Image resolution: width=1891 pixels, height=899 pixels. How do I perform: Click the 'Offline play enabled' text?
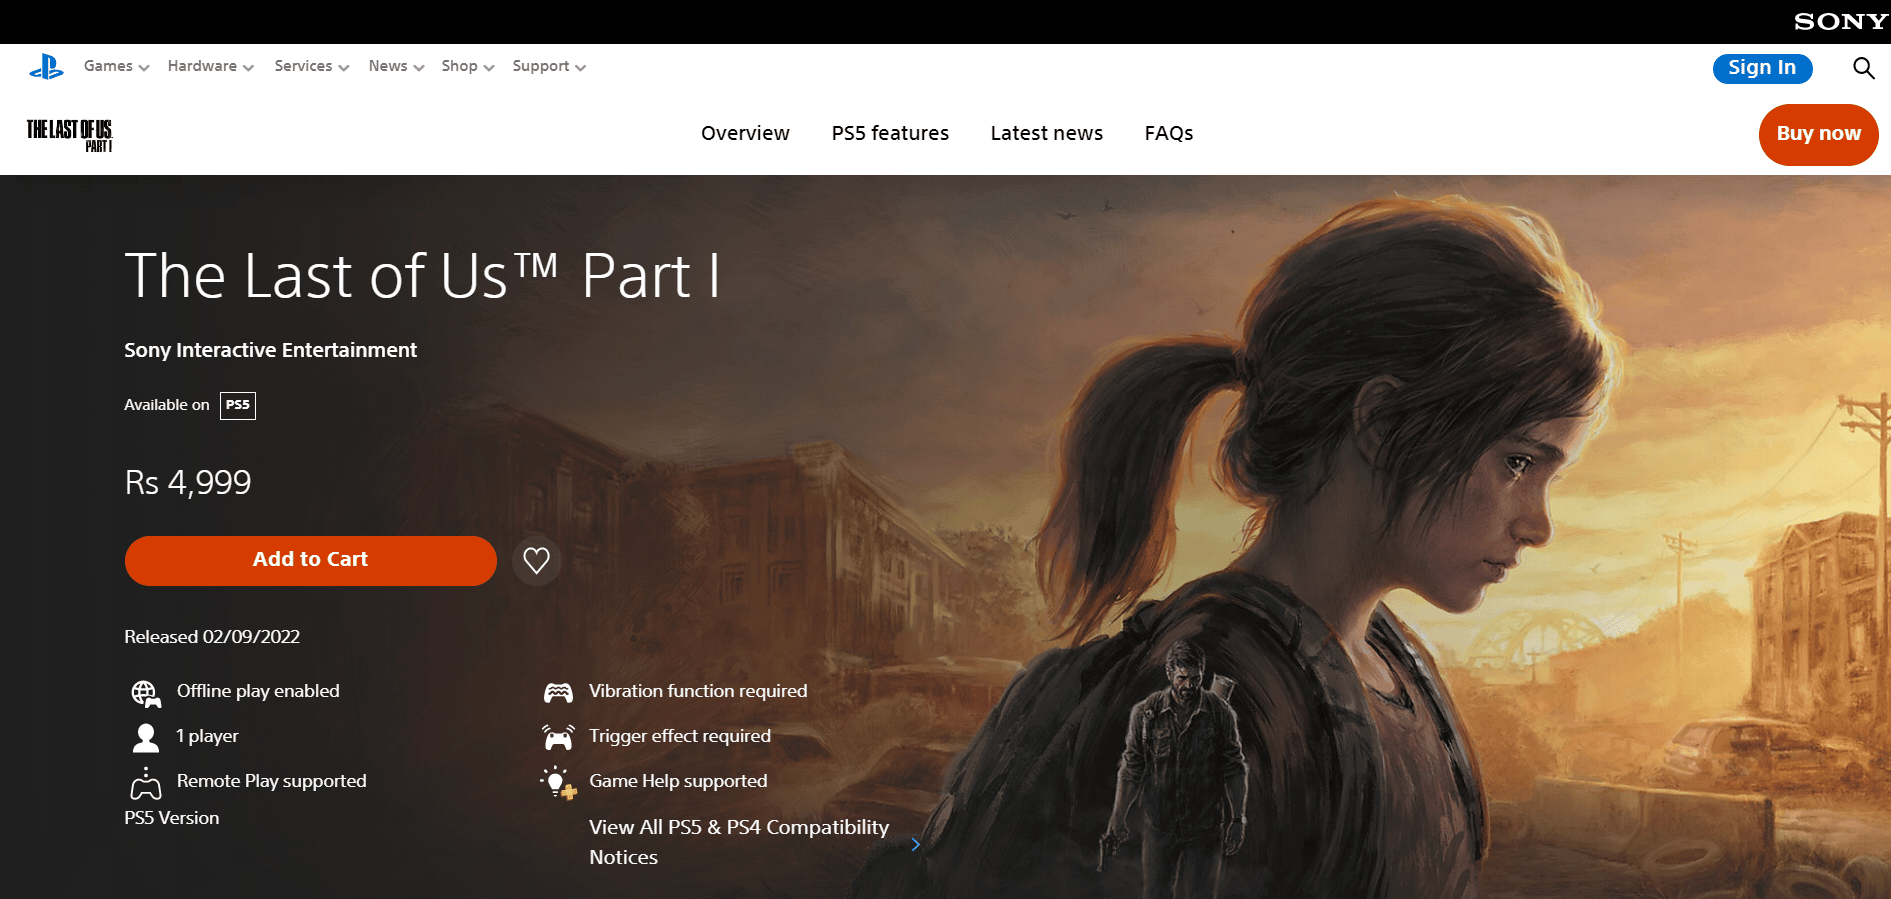[258, 691]
